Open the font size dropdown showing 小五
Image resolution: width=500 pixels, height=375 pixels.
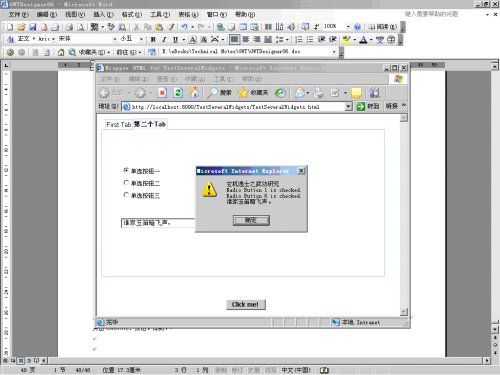click(141, 39)
